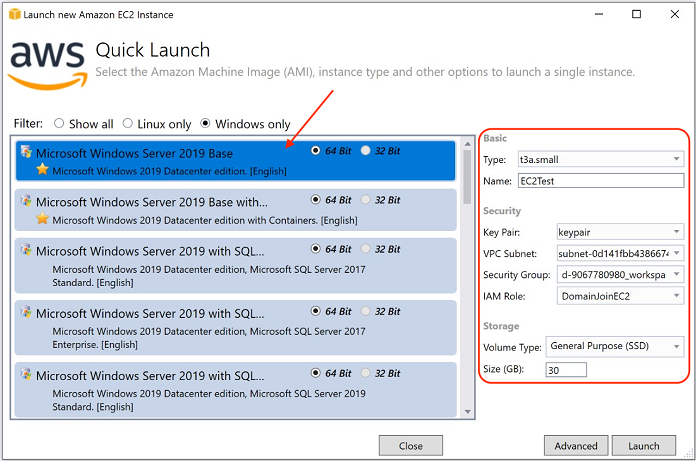
Task: Click the Windows icon of SQL Server 2017 Enterprise entry
Action: click(26, 312)
